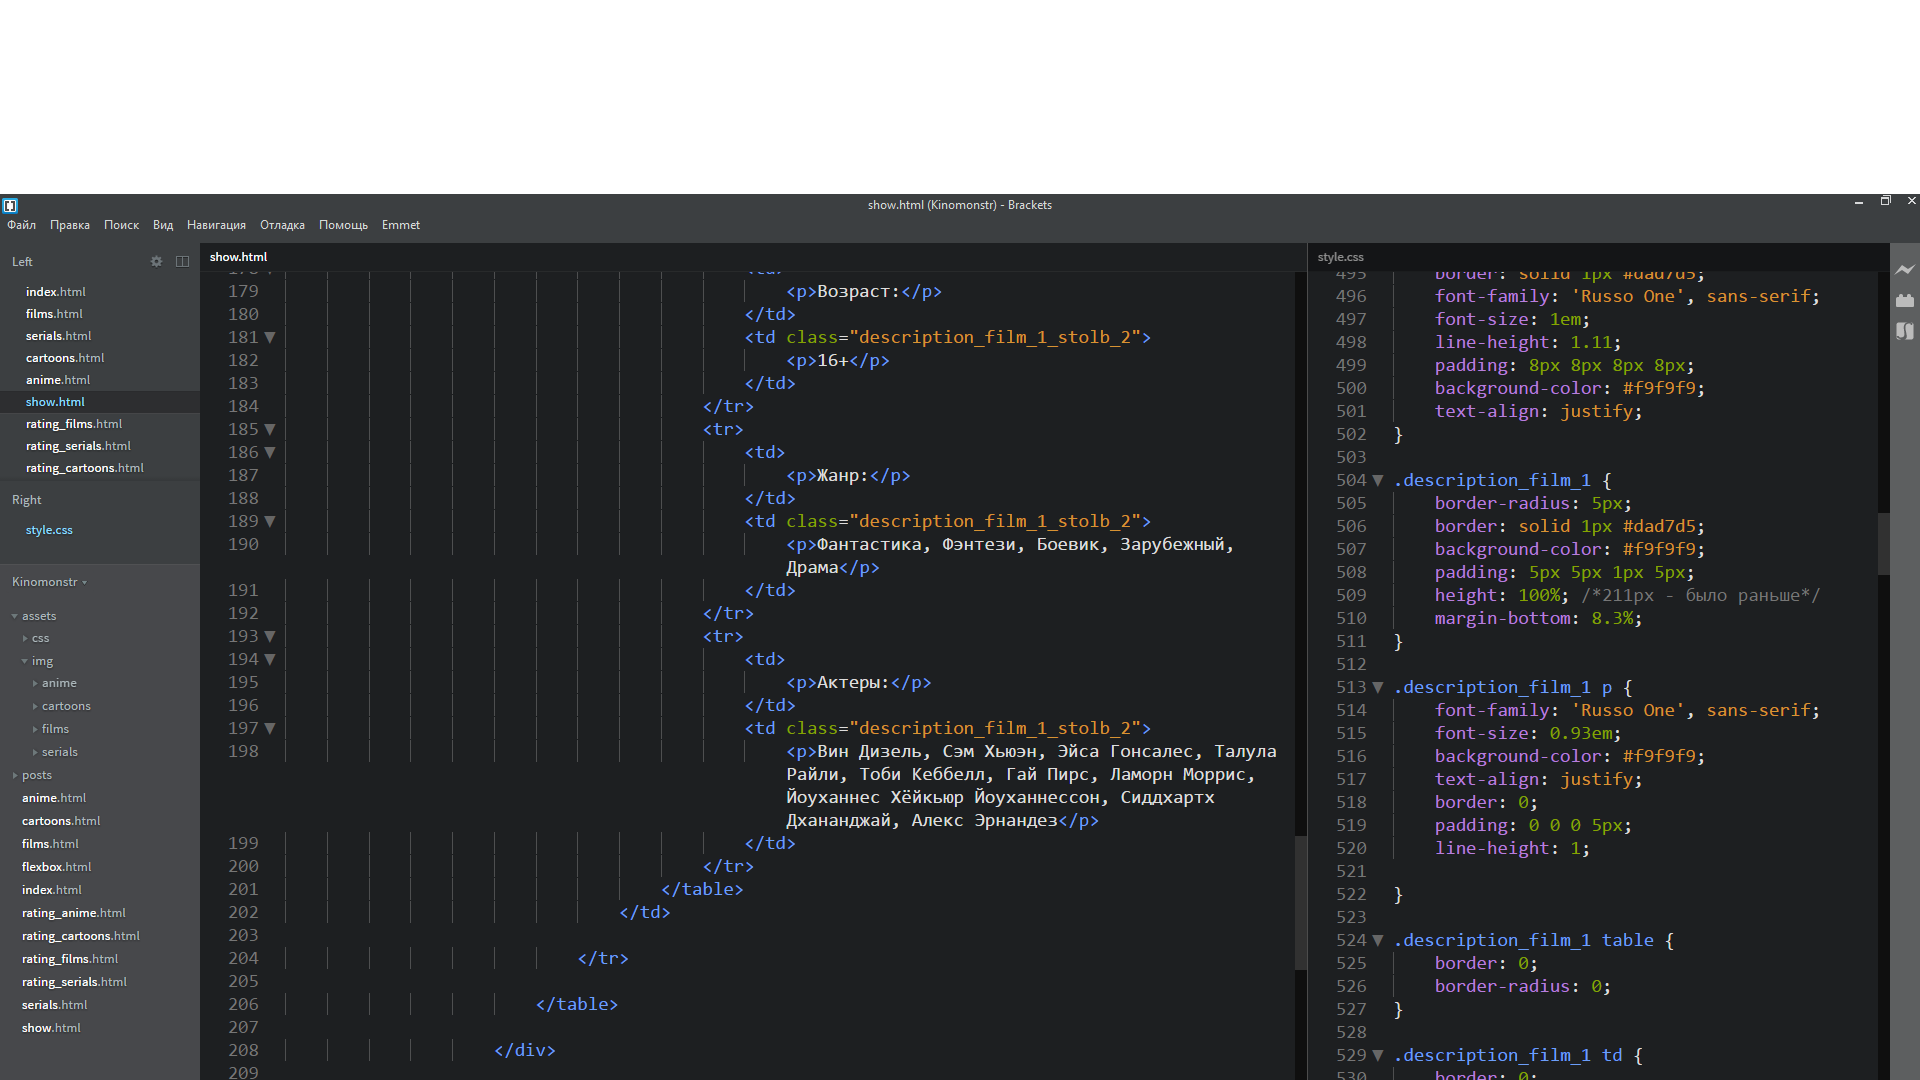The image size is (1920, 1080).
Task: Place cursor on line 190 genre text
Action: coord(1010,556)
